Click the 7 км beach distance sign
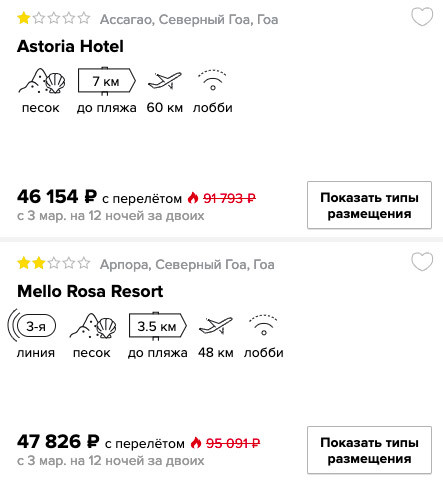Screen dimensions: 443x481 pyautogui.click(x=107, y=81)
